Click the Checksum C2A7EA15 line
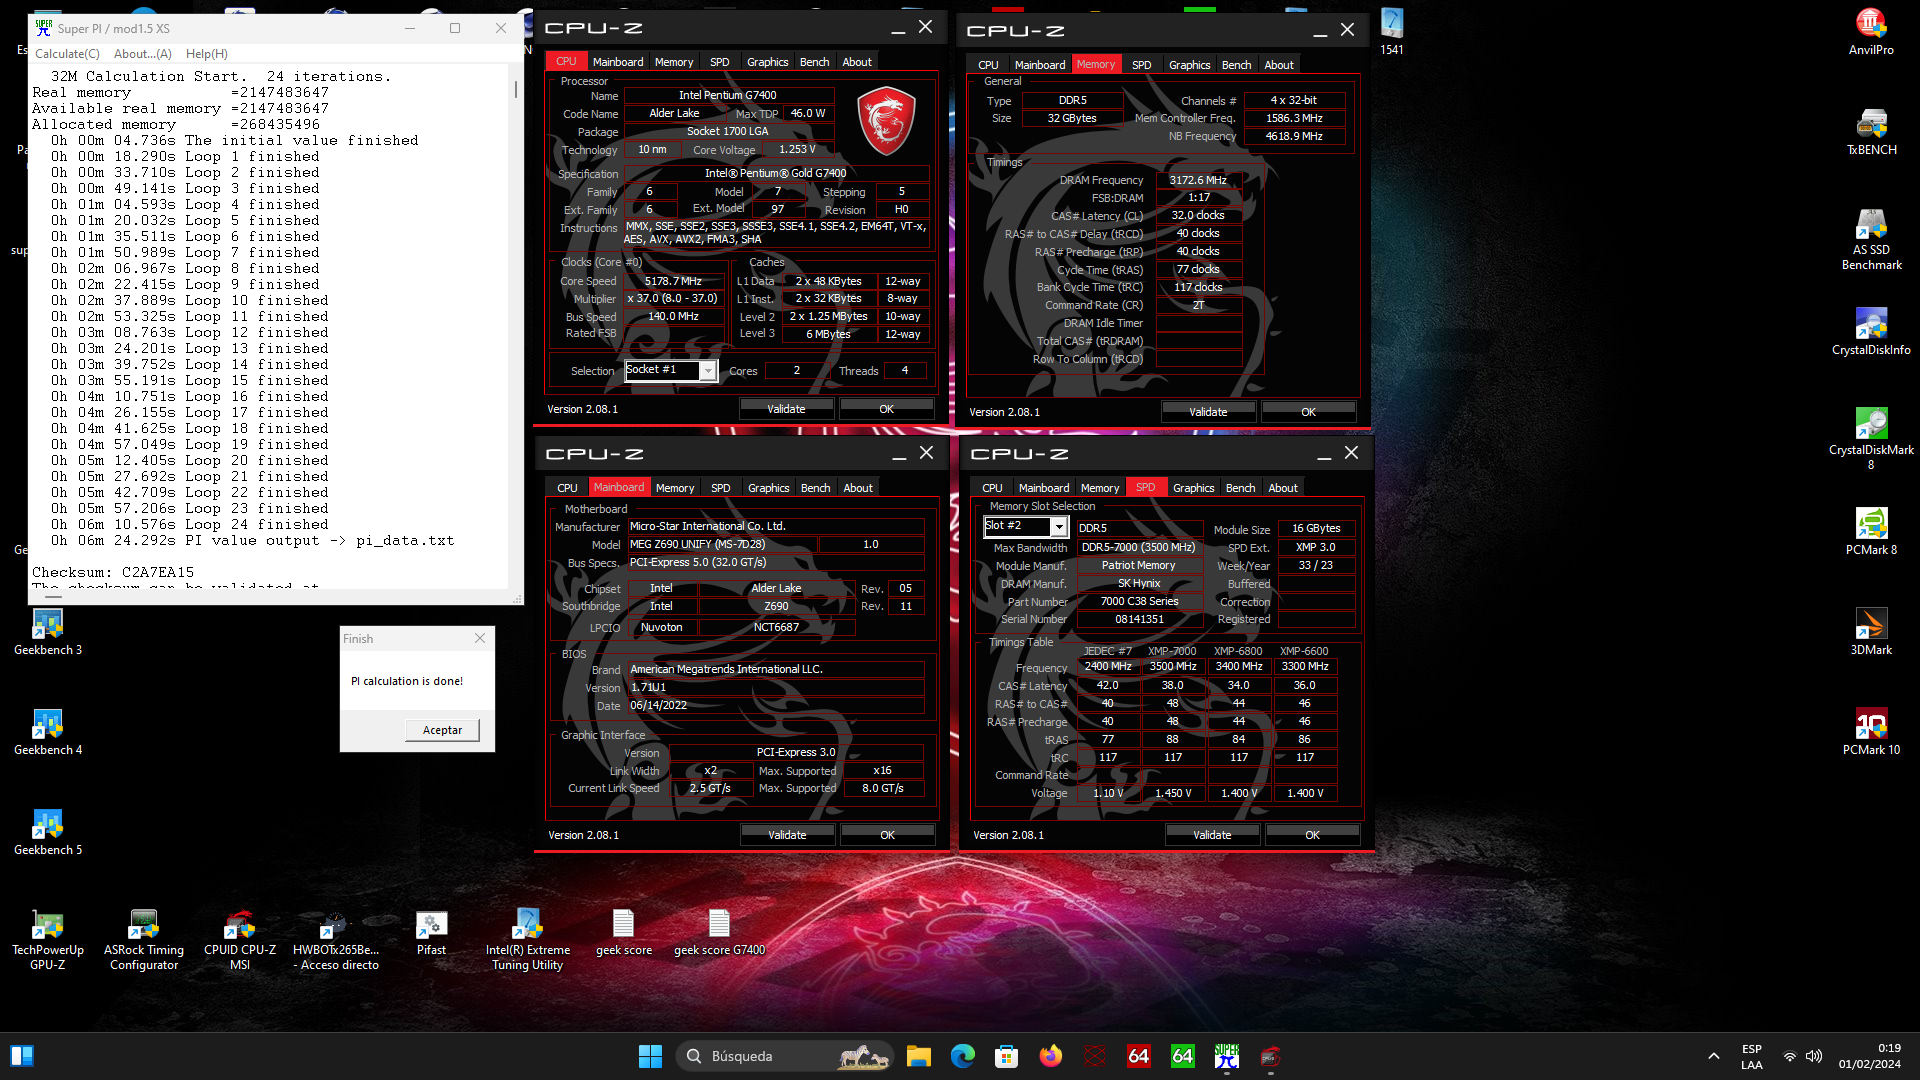The image size is (1920, 1080). click(113, 572)
